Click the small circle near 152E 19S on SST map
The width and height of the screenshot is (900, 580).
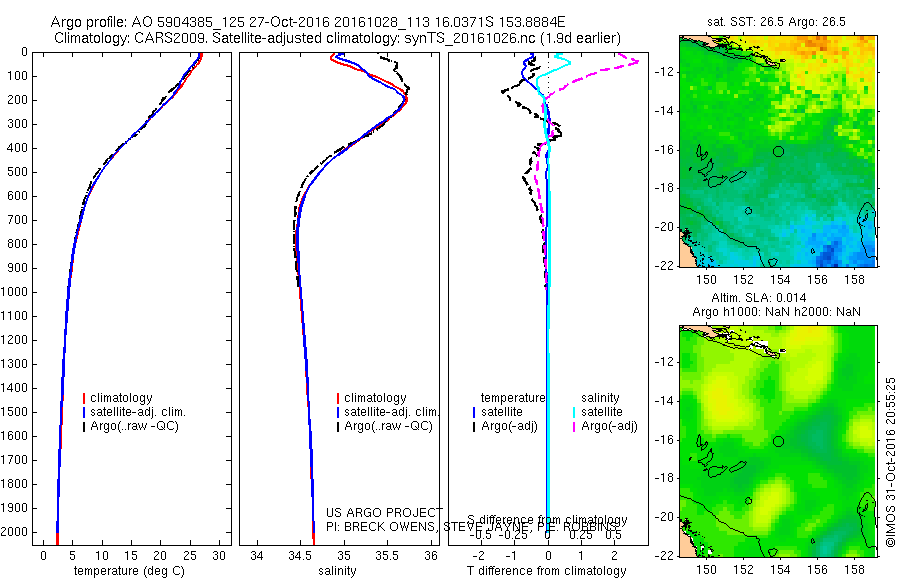click(748, 211)
